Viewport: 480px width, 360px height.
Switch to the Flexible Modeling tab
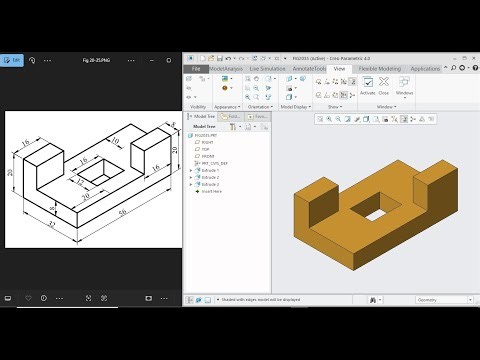pyautogui.click(x=380, y=69)
